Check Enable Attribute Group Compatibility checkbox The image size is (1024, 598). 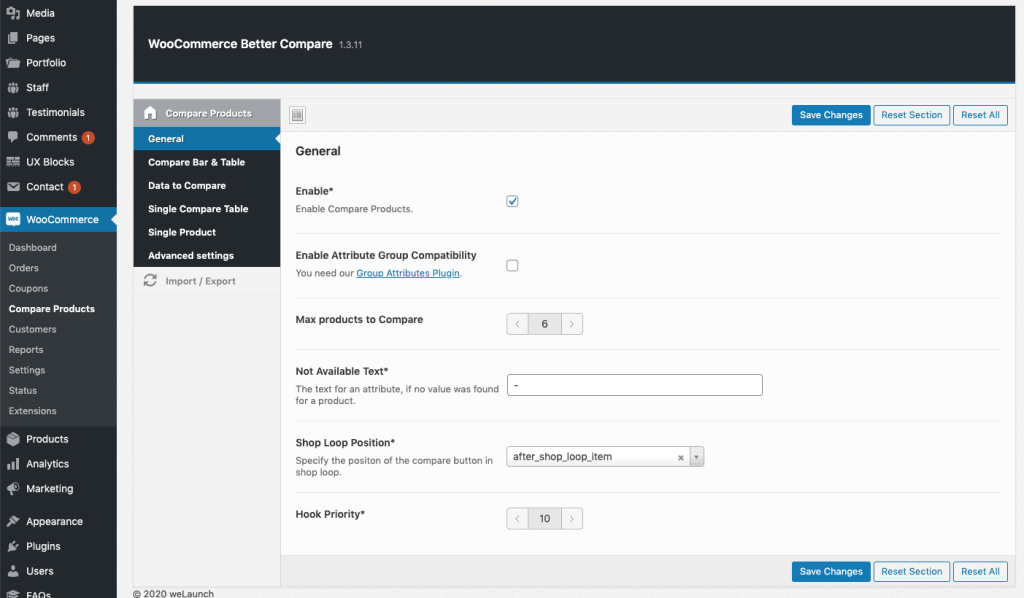point(512,266)
